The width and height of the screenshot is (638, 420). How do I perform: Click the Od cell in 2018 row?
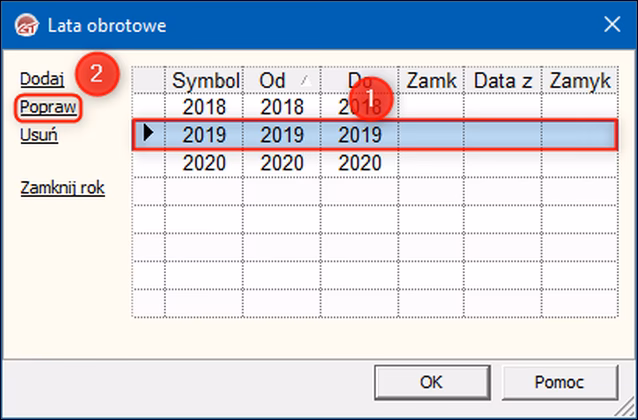click(282, 107)
